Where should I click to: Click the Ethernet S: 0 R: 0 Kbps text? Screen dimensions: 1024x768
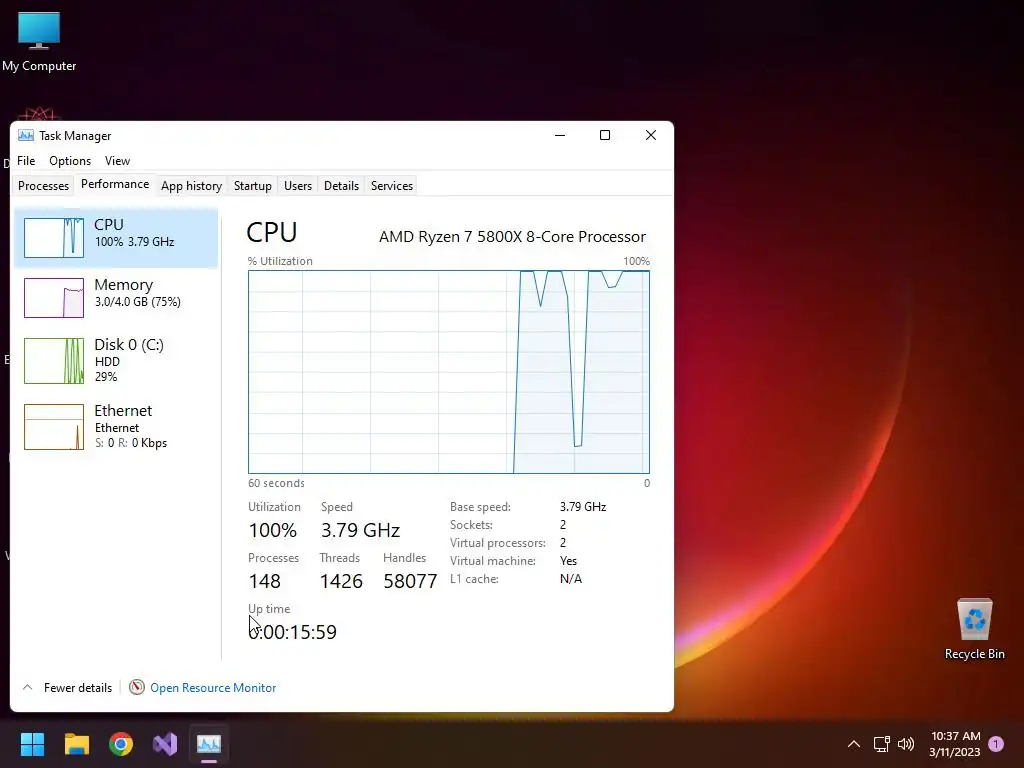[131, 443]
